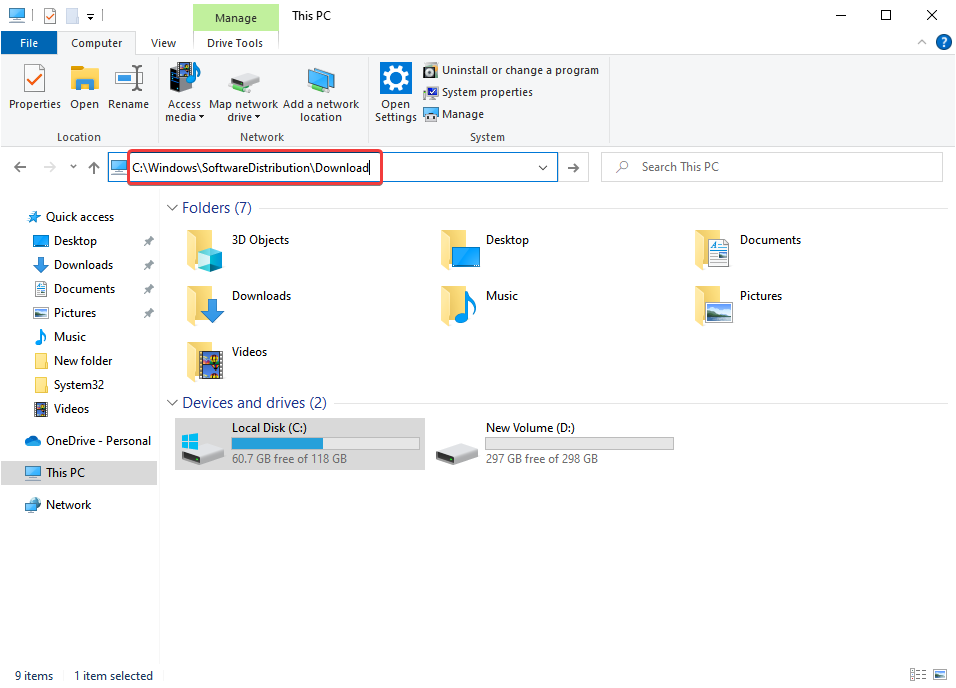
Task: Open Pictures in the navigation pane
Action: point(75,313)
